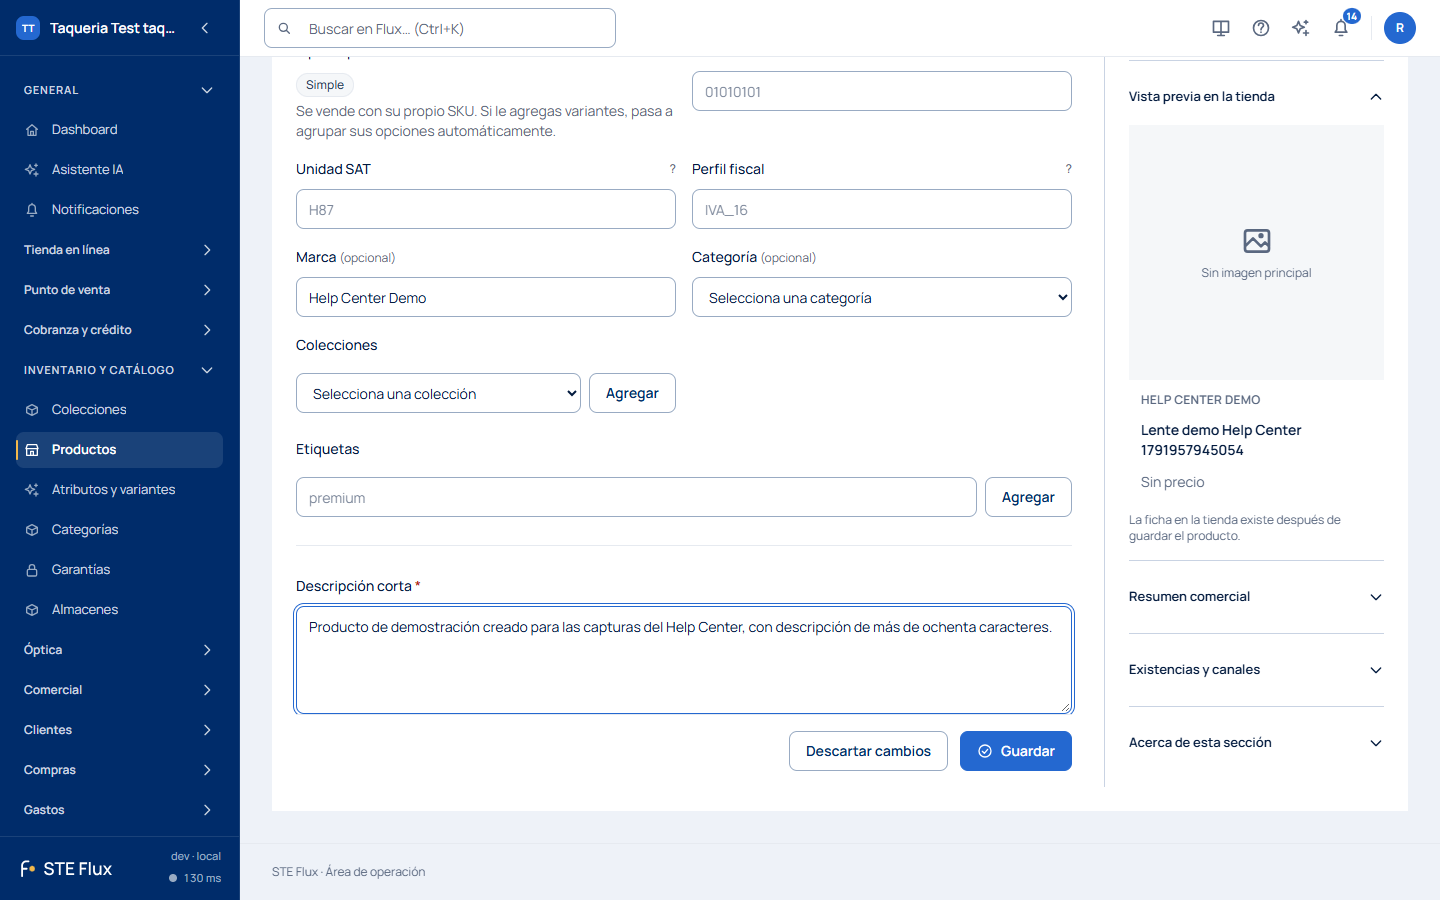Screen dimensions: 1440x900
Task: Expand the Tienda en línea menu
Action: point(119,250)
